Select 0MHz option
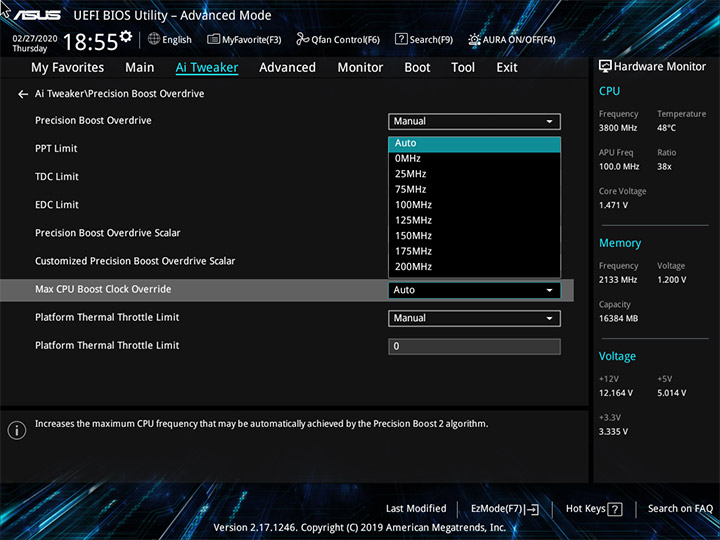Viewport: 720px width, 540px height. (x=474, y=158)
